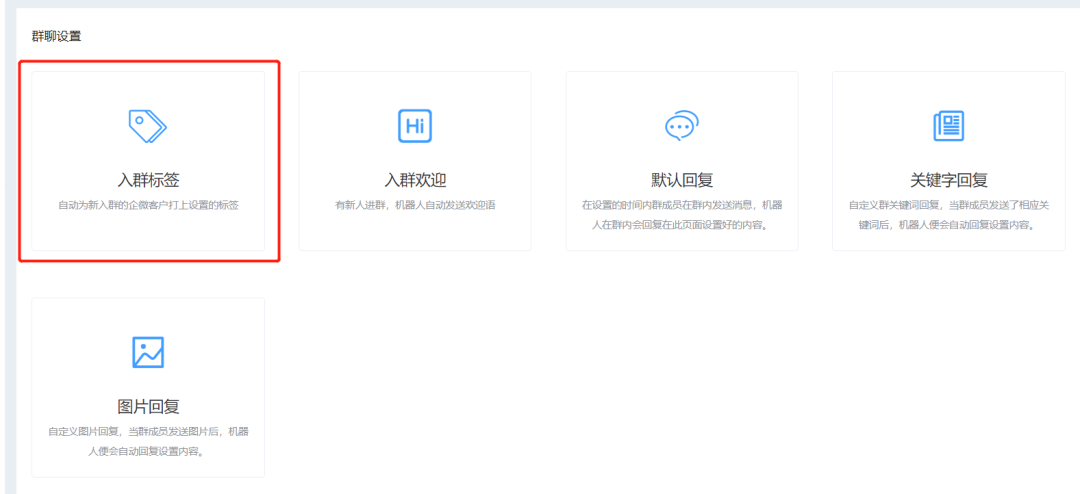
Task: Click the description text under 默认回复
Action: [x=682, y=214]
